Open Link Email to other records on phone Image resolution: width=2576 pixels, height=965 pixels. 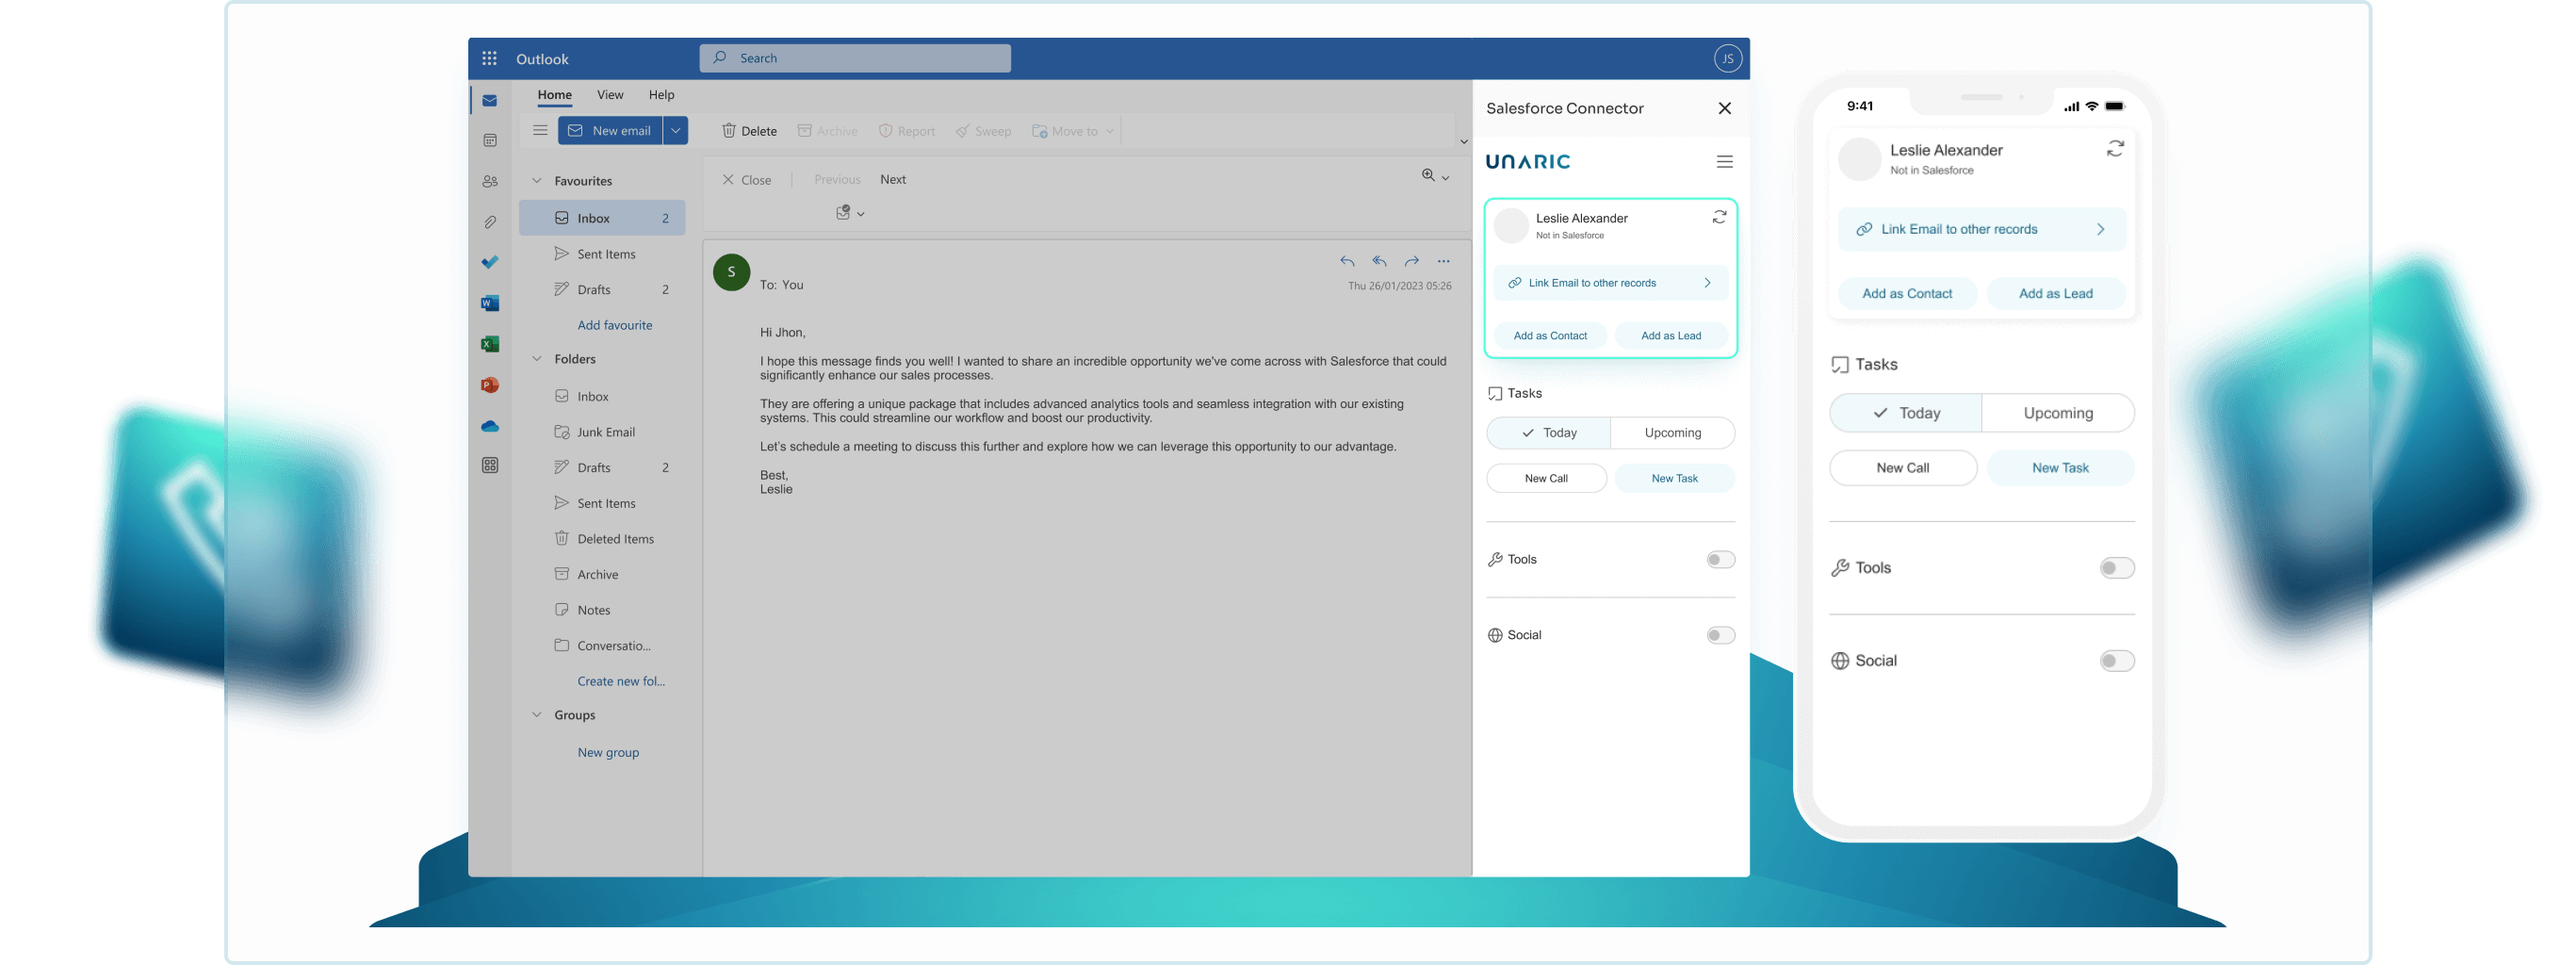[x=1981, y=229]
